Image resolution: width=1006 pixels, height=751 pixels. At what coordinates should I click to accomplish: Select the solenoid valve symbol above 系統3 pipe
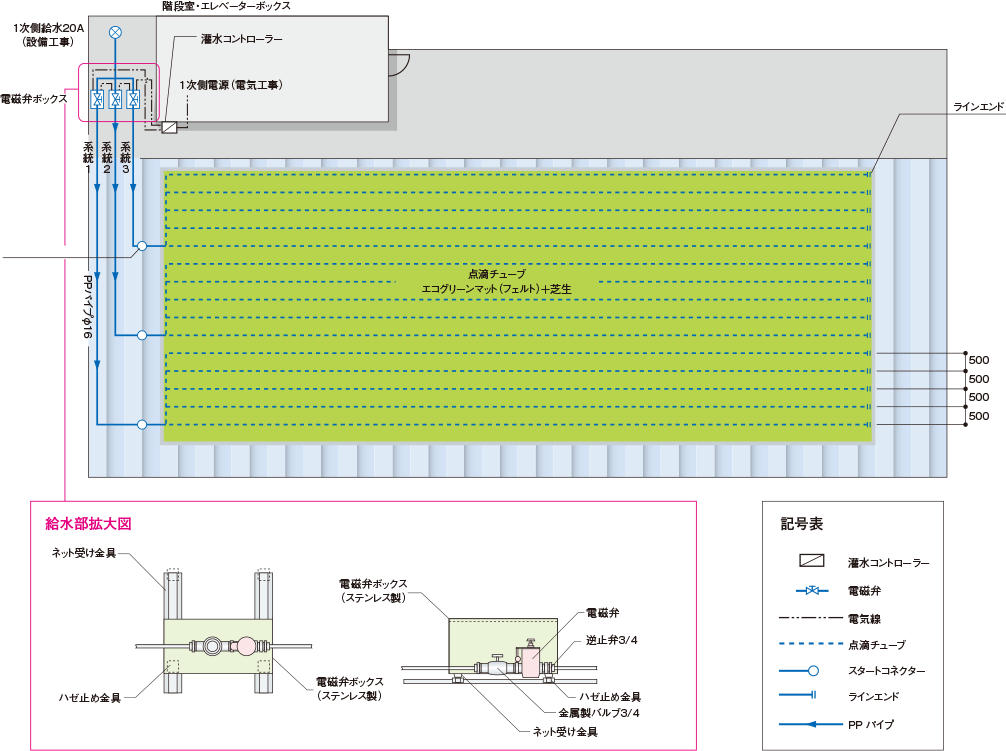click(x=133, y=99)
